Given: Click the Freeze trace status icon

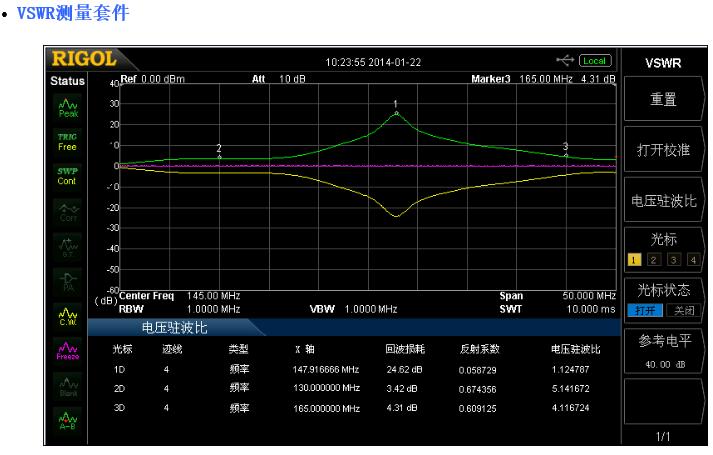Looking at the screenshot, I should pyautogui.click(x=67, y=351).
